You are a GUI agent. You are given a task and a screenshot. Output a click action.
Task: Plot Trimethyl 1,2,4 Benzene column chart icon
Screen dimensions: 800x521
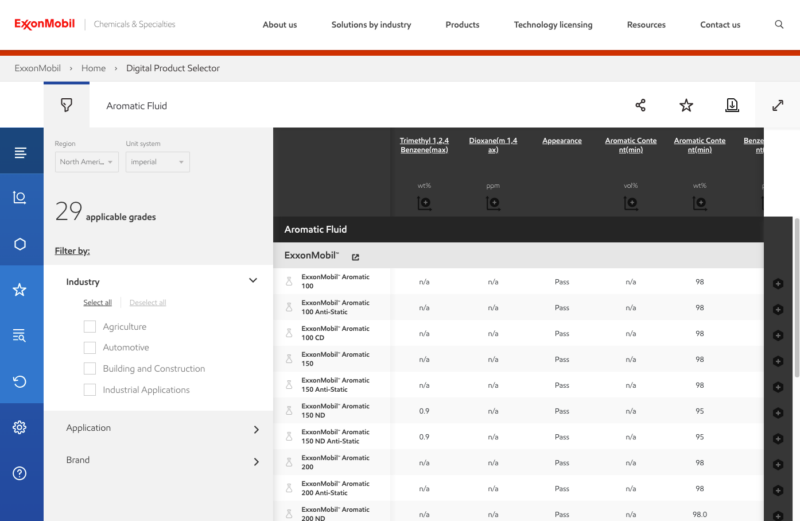(x=424, y=203)
